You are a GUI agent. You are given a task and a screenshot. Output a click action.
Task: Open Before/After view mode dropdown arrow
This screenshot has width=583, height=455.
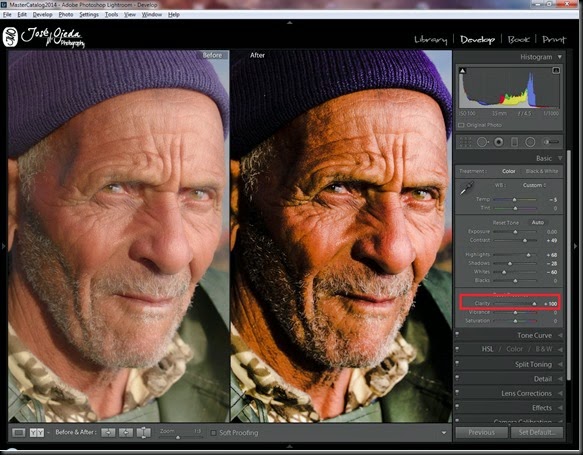[x=48, y=433]
